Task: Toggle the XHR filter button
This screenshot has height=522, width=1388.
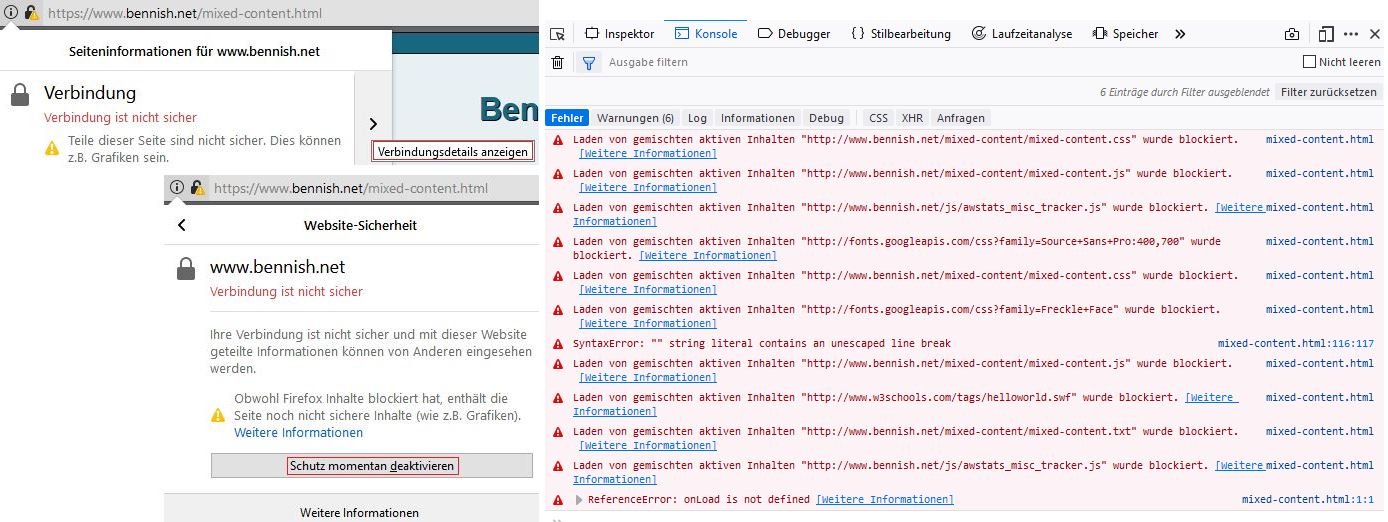Action: click(911, 118)
